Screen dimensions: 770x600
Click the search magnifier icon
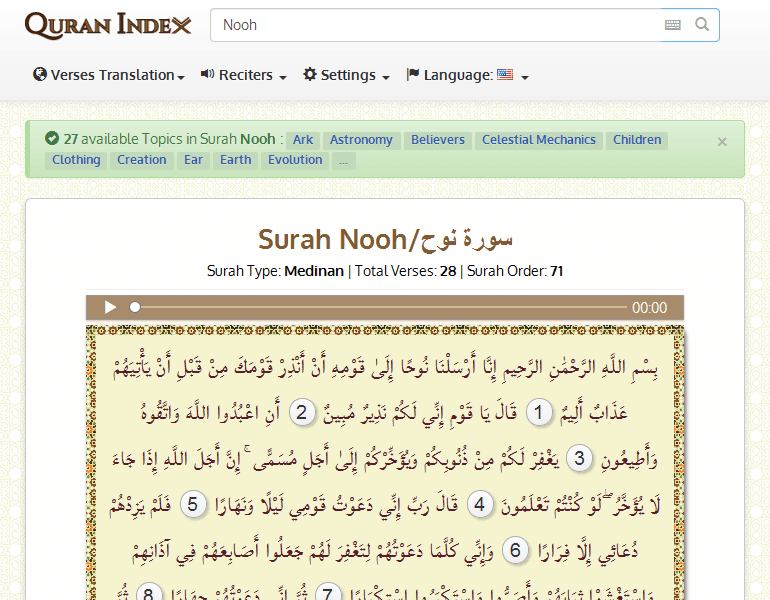point(703,25)
